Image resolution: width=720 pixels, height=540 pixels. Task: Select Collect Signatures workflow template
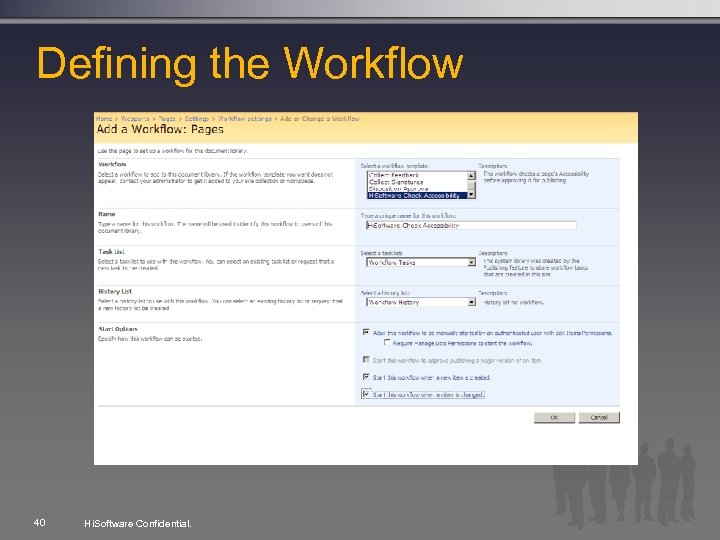point(417,182)
